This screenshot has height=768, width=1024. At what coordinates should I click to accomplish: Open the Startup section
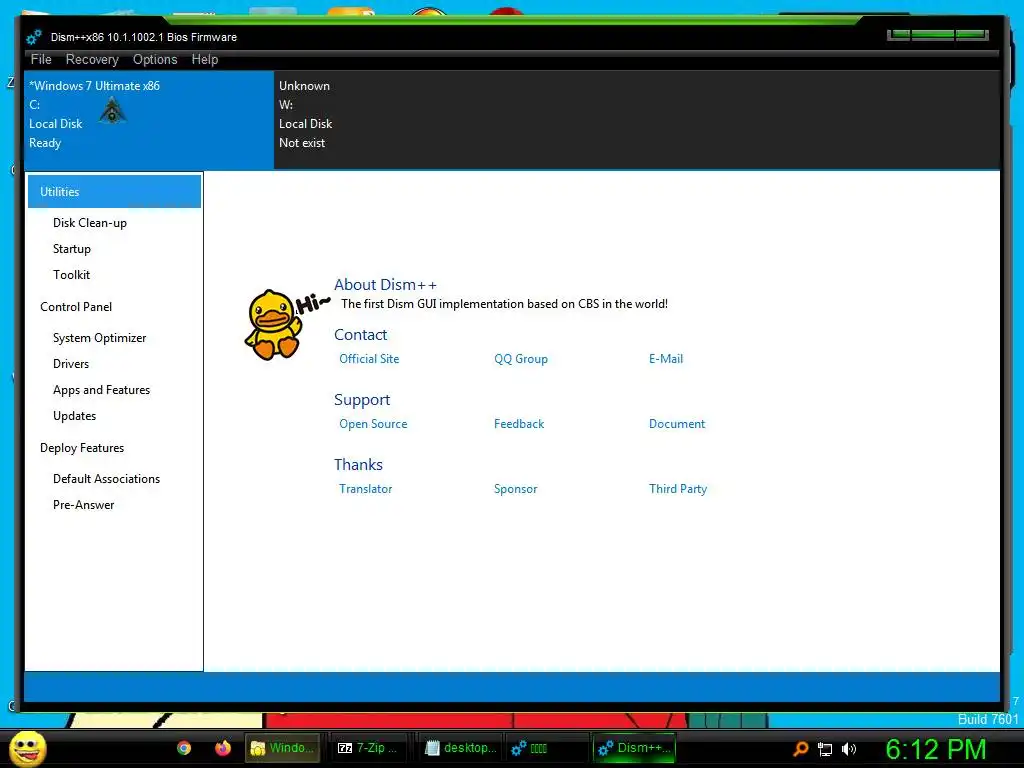72,249
